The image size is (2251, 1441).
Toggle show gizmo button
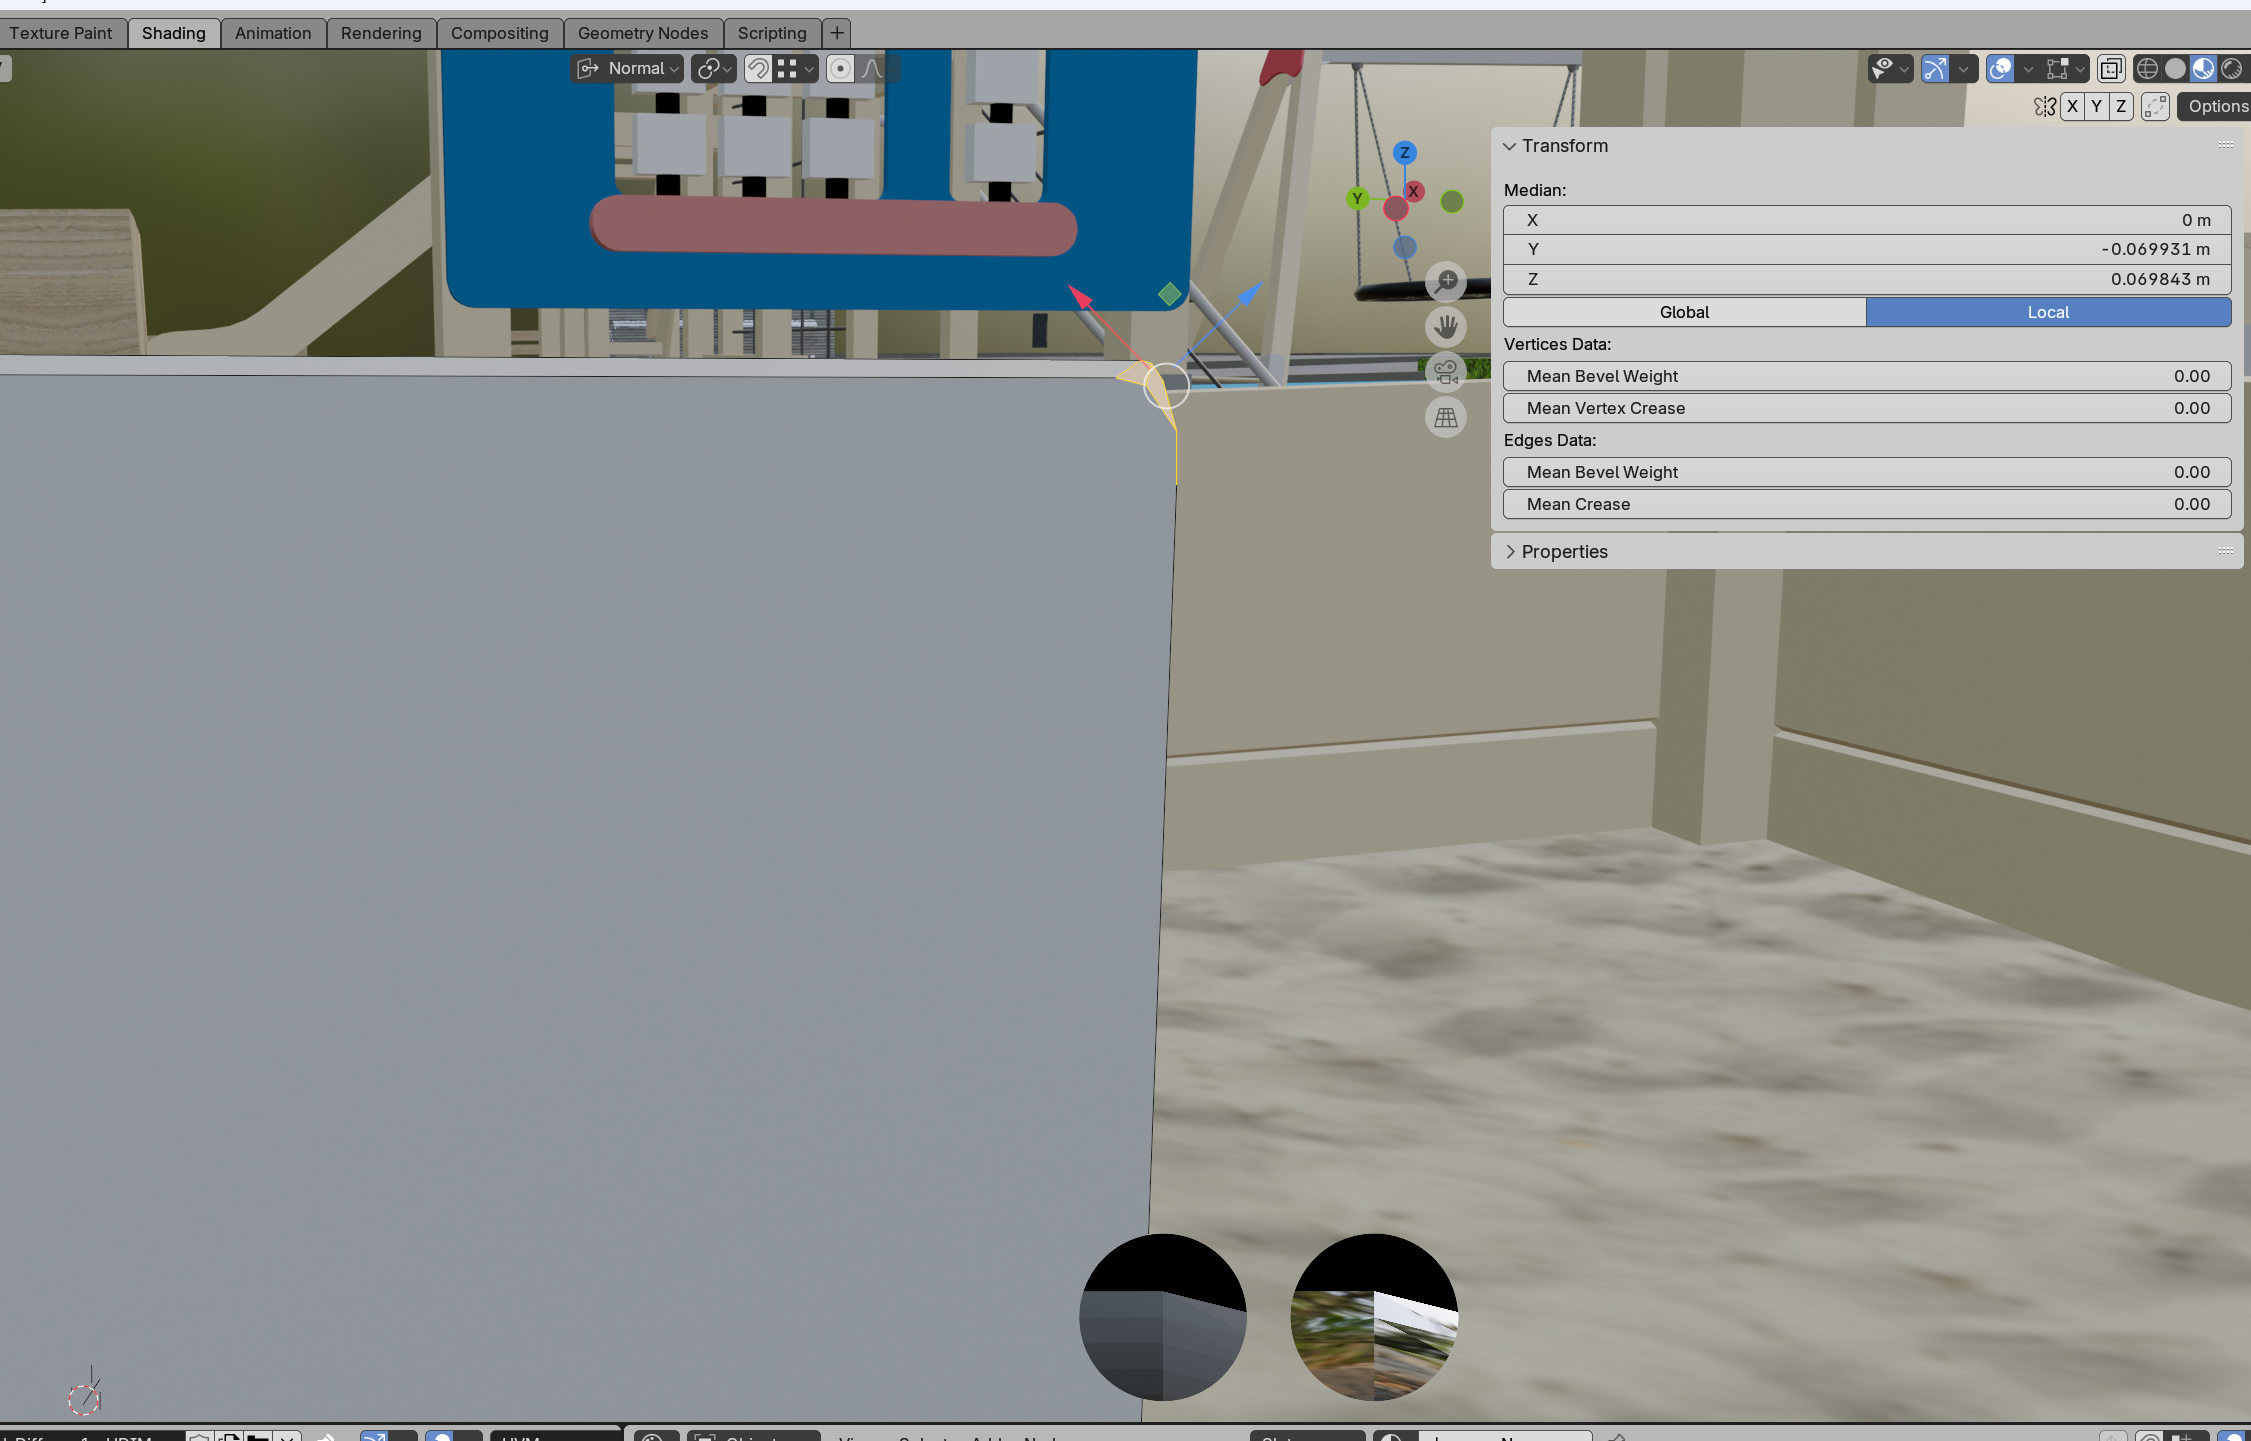point(1935,68)
